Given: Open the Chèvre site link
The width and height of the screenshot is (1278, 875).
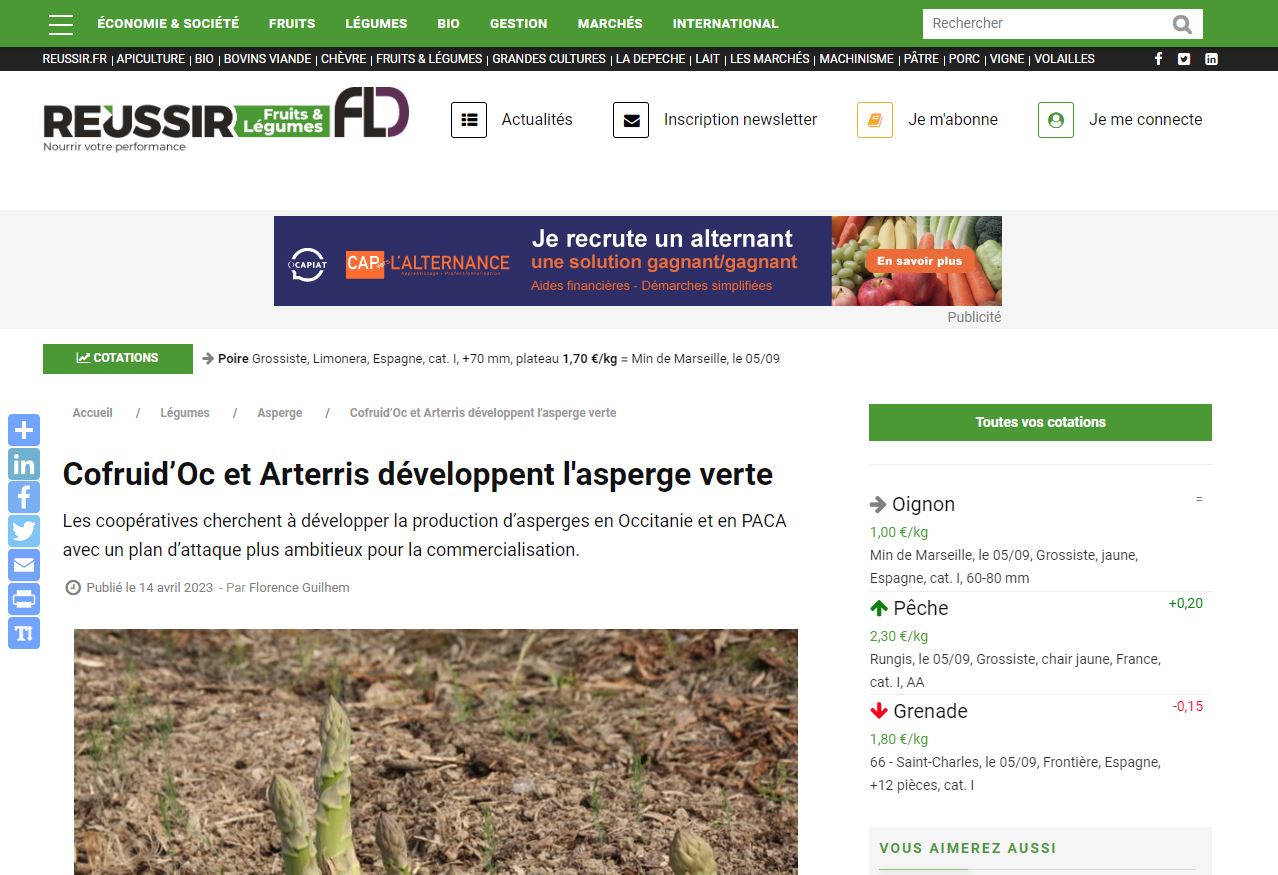Looking at the screenshot, I should click(343, 59).
